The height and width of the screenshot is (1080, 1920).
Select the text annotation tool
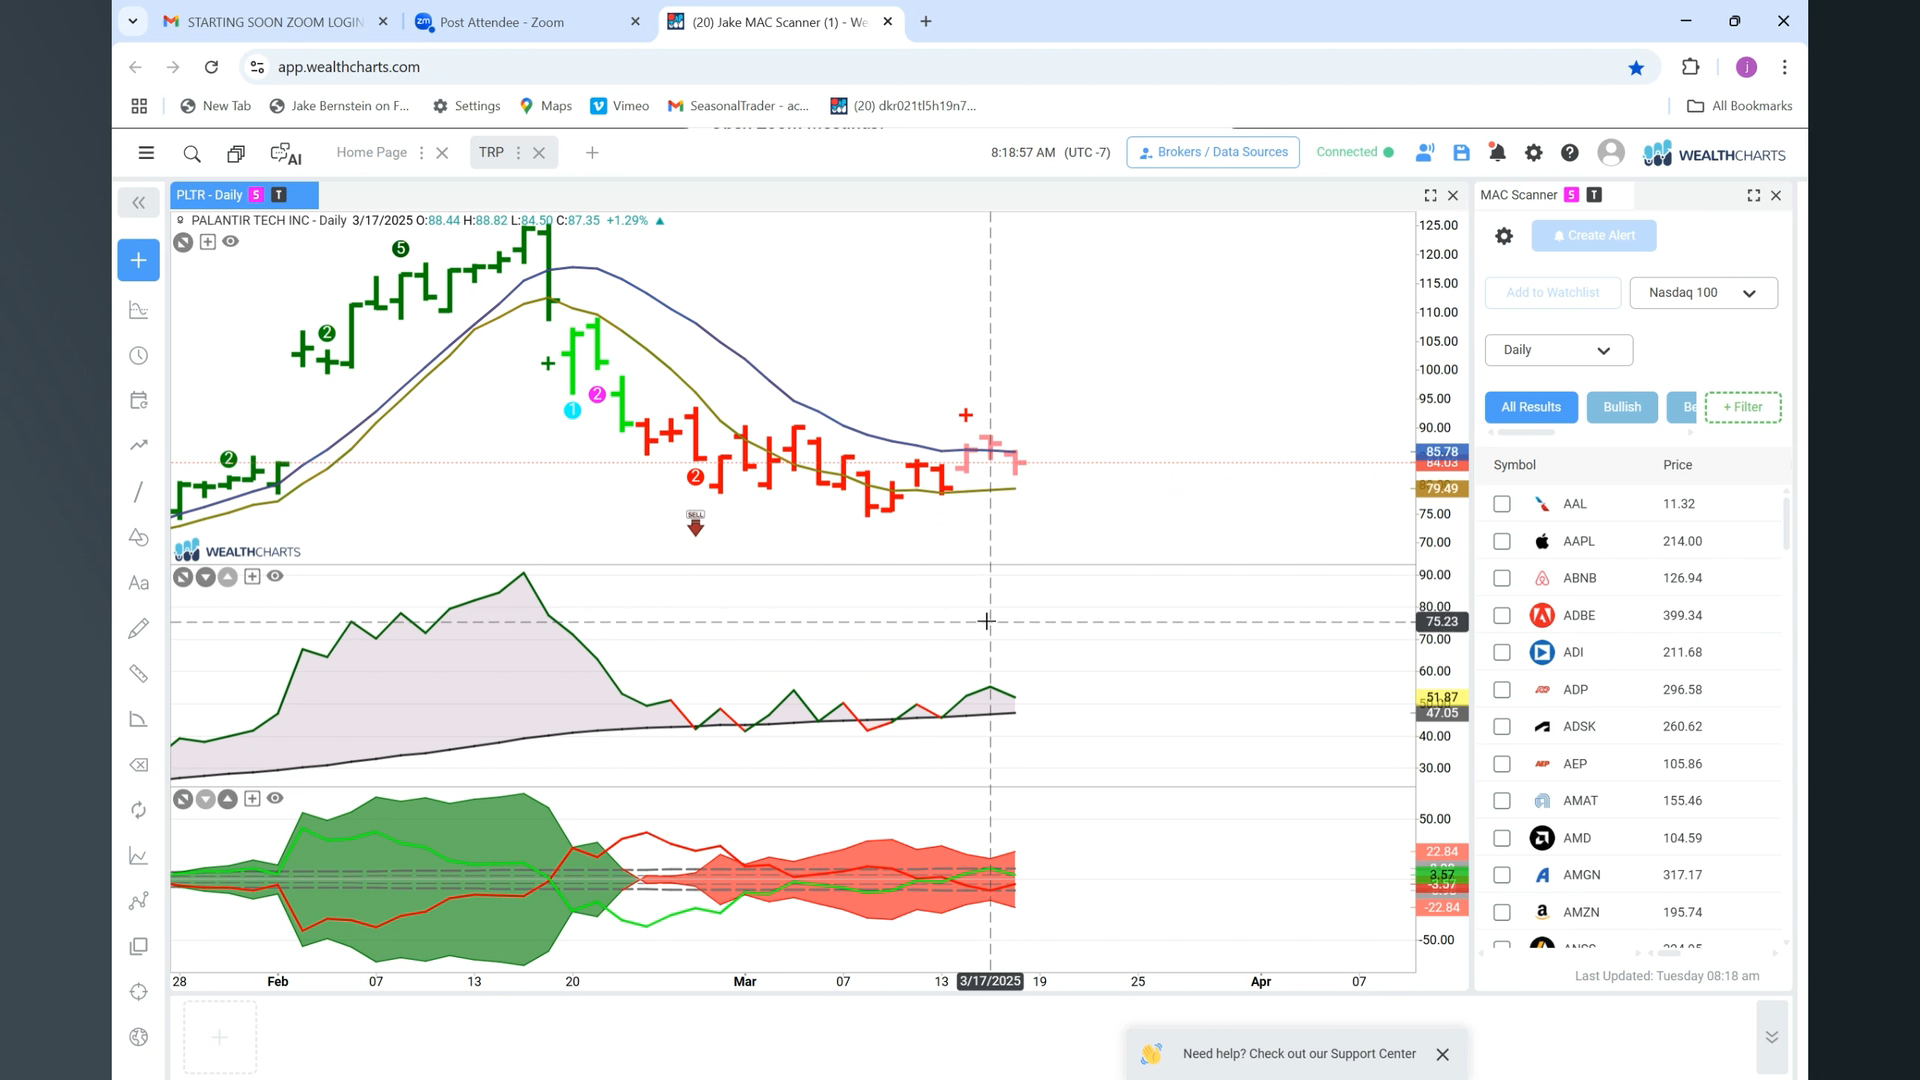[x=139, y=583]
